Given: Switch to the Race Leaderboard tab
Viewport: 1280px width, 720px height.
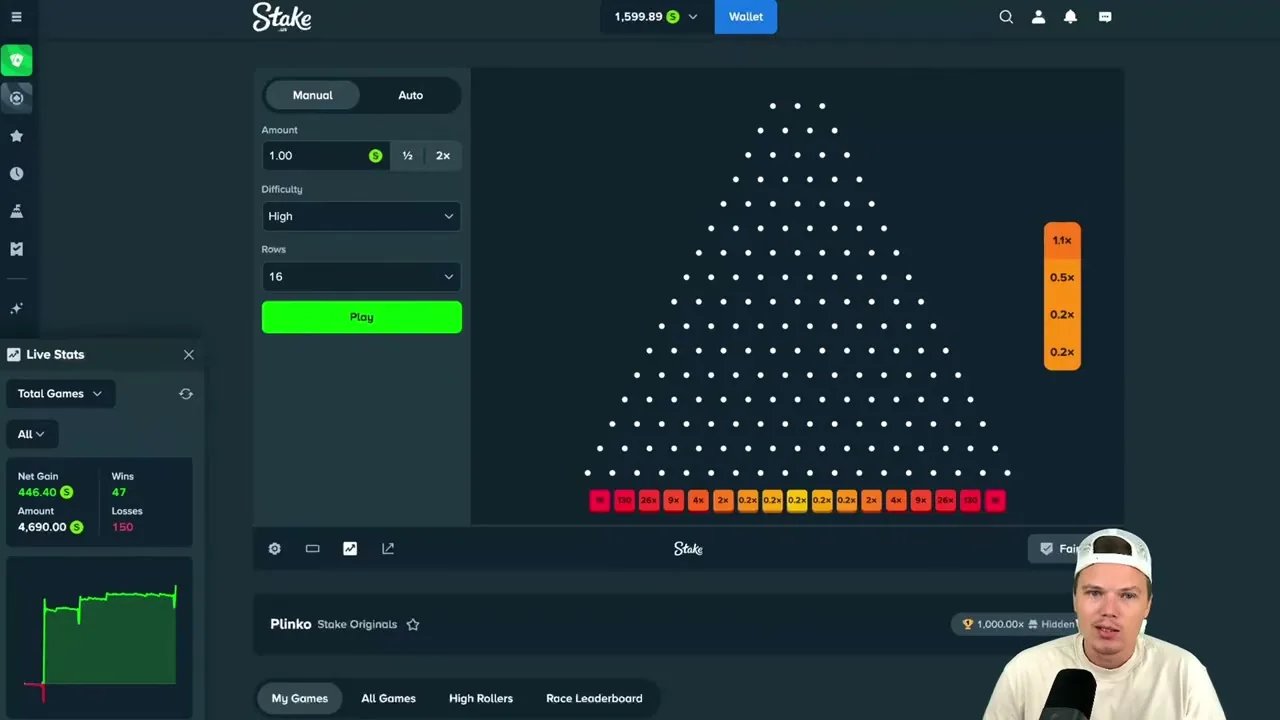Looking at the screenshot, I should [594, 699].
